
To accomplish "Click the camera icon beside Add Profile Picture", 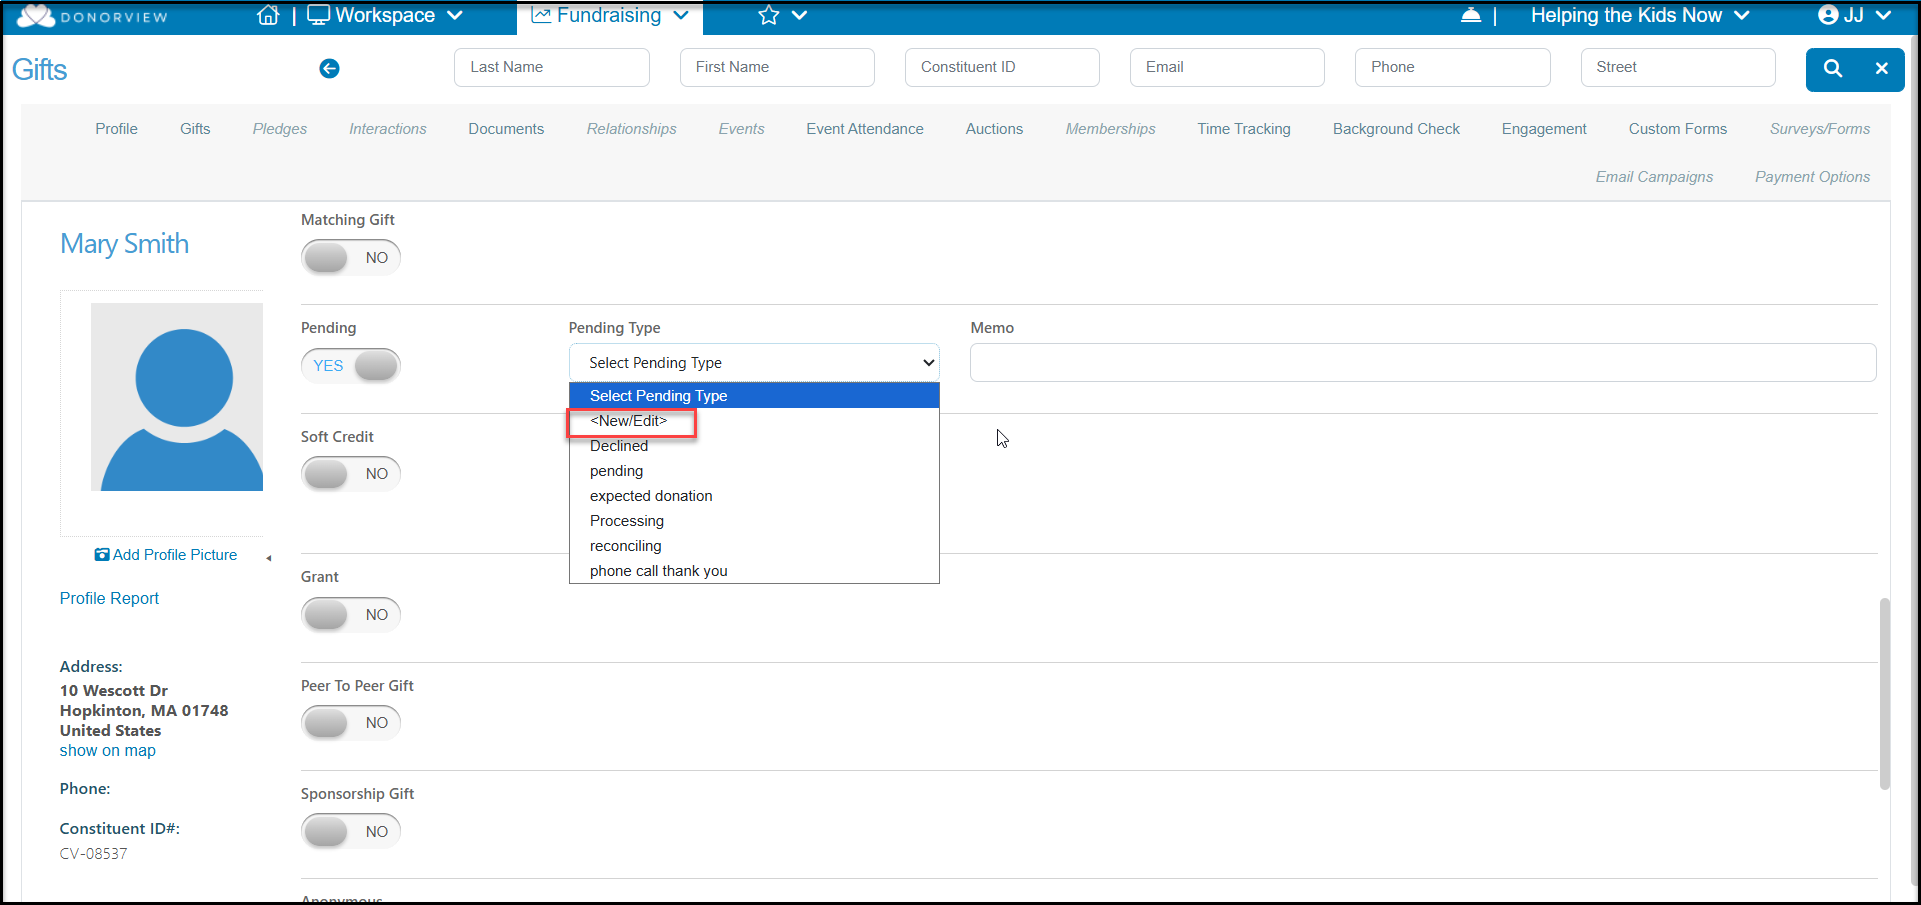I will 102,554.
